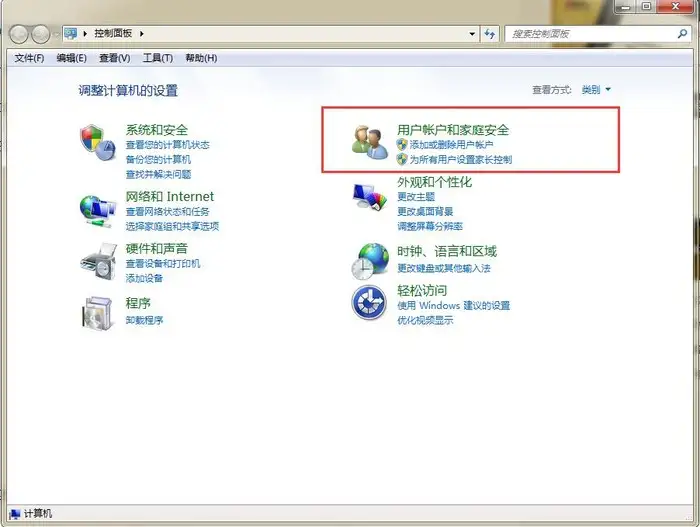Expand breadcrumb arrow after 控制面板
The width and height of the screenshot is (700, 527).
click(142, 33)
